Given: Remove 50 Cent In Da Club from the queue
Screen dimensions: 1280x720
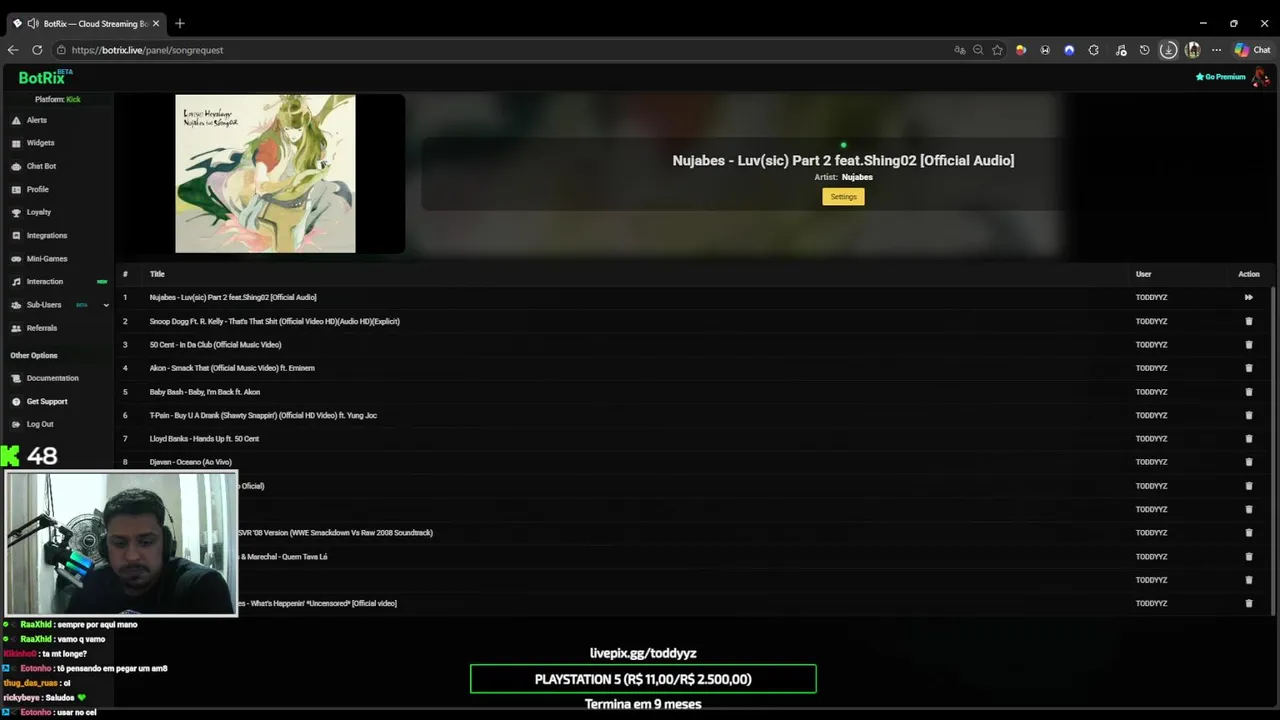Looking at the screenshot, I should (1248, 344).
